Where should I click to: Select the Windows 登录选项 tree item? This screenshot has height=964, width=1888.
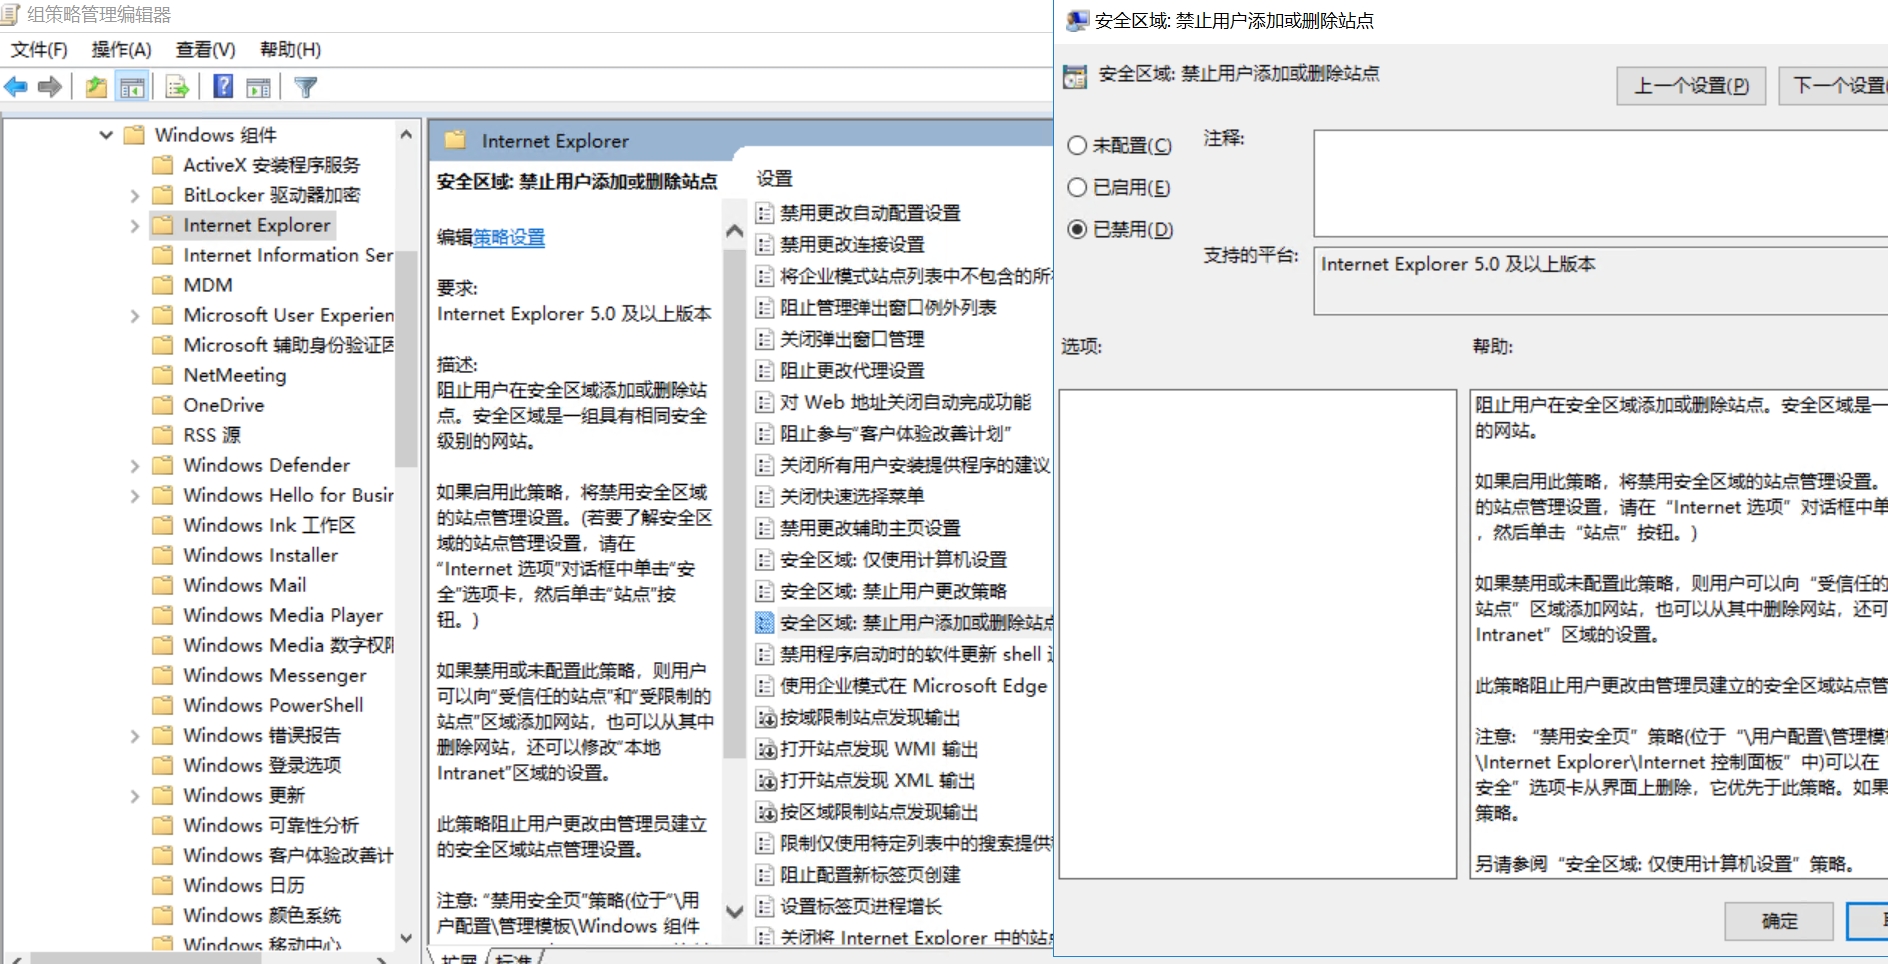click(x=262, y=765)
